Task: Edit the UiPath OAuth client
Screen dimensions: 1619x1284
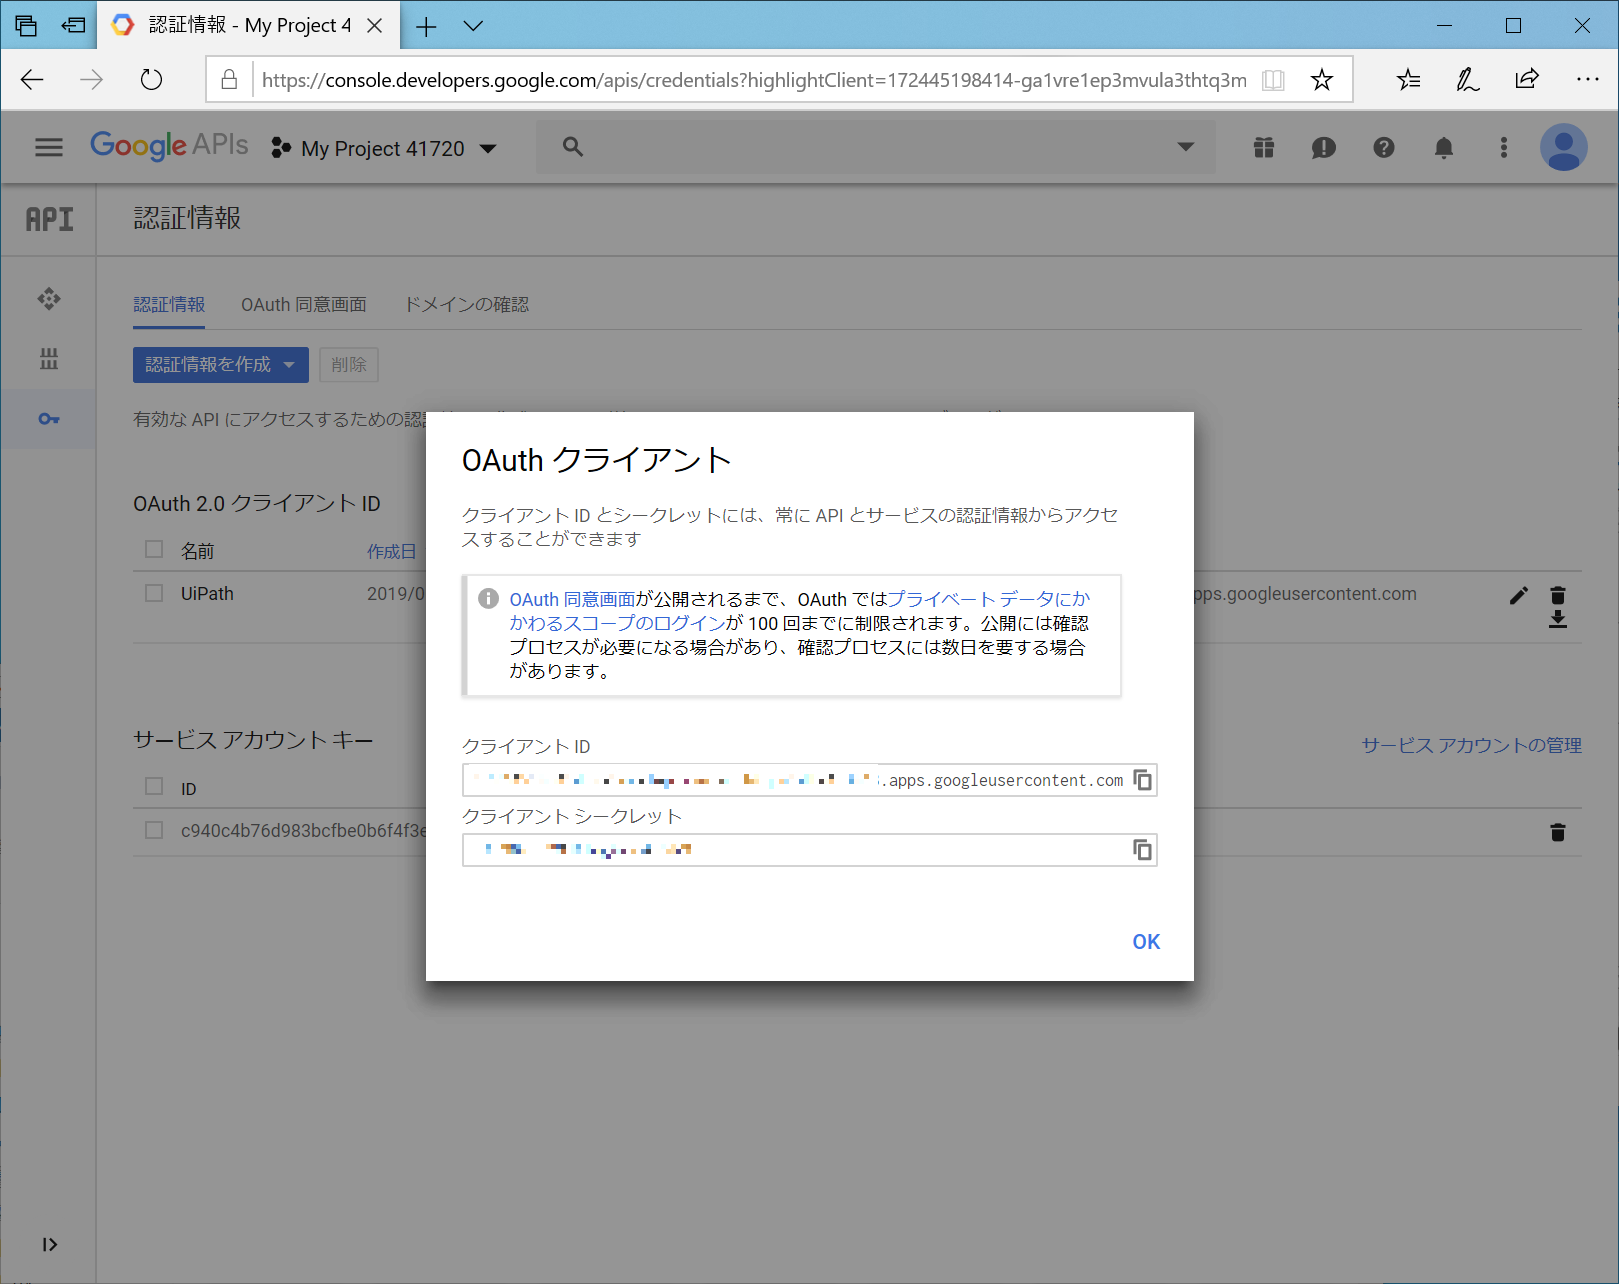Action: pyautogui.click(x=1519, y=595)
